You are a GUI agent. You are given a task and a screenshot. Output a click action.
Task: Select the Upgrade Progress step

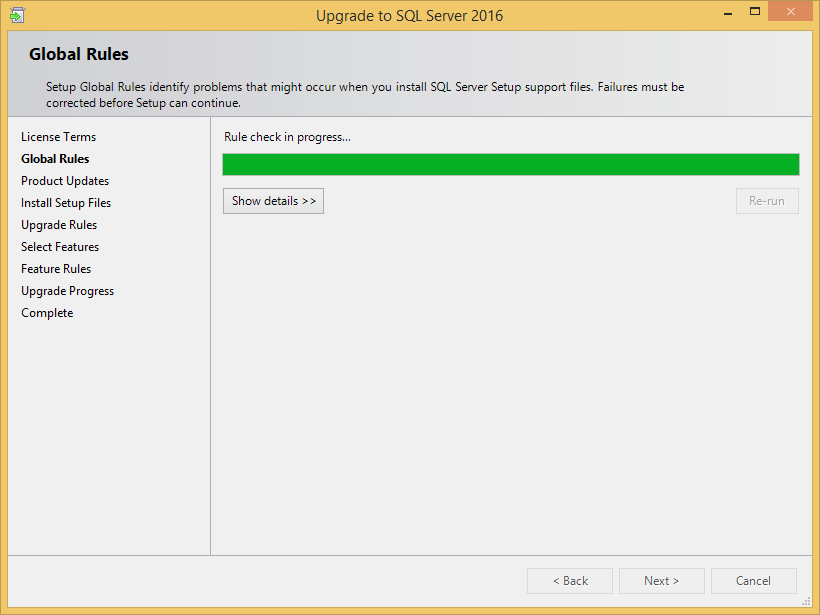(x=67, y=291)
